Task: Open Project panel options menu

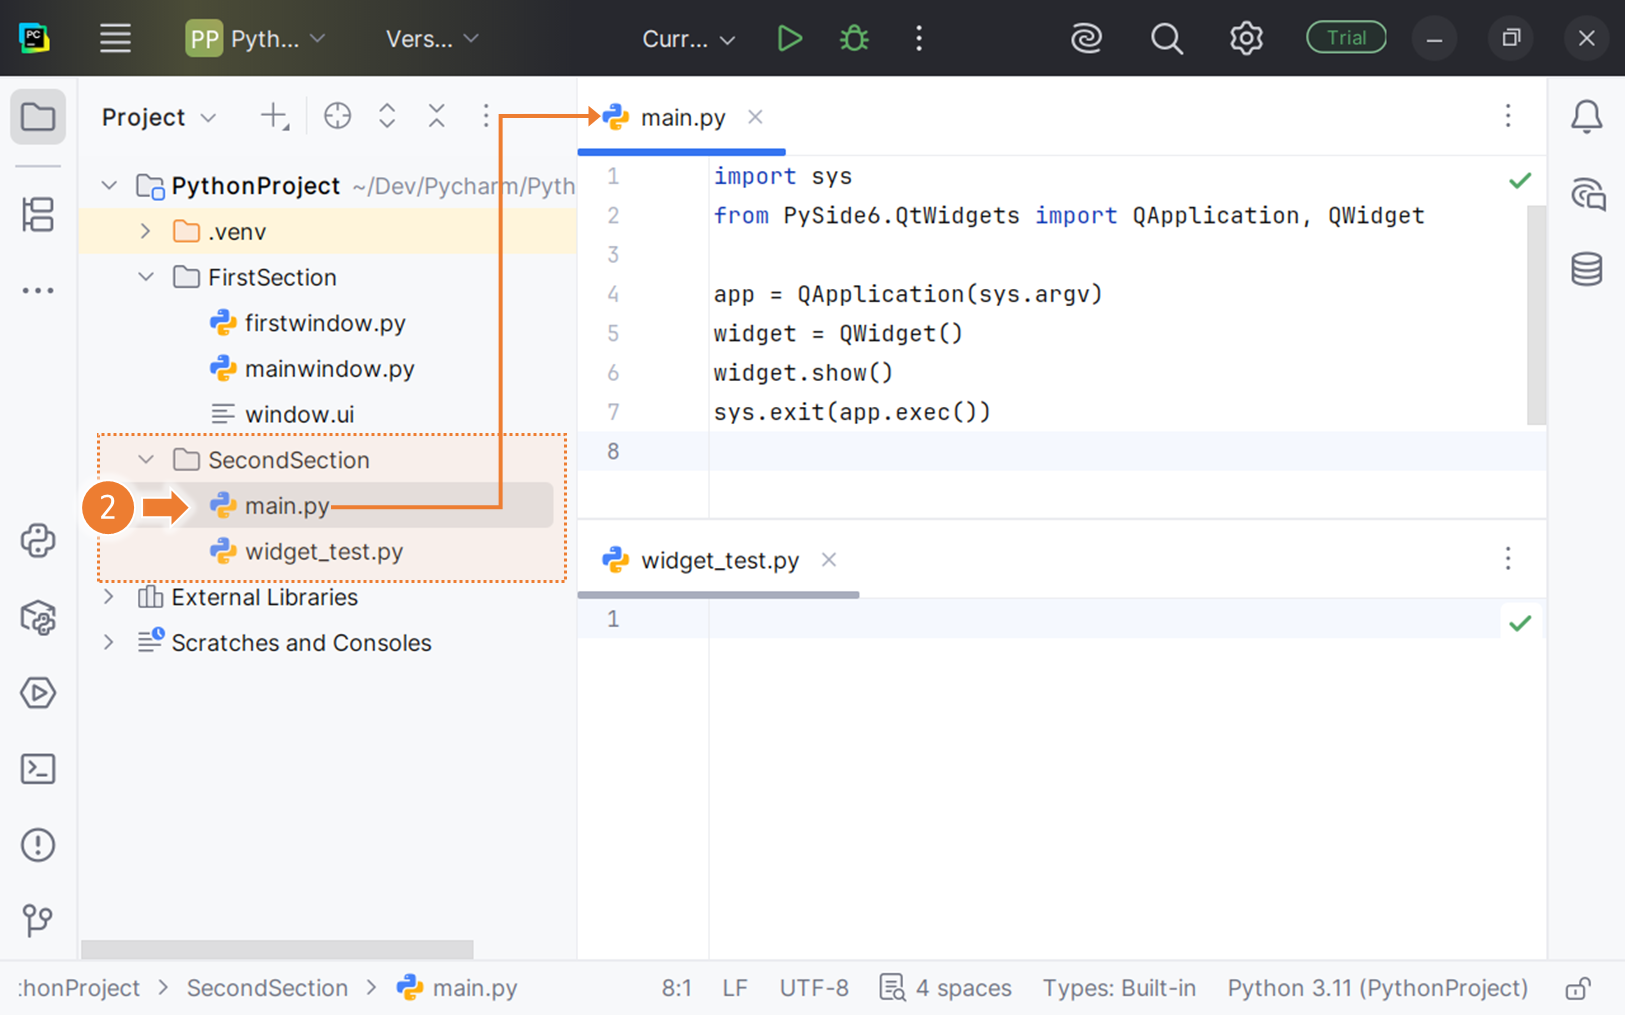Action: tap(486, 116)
